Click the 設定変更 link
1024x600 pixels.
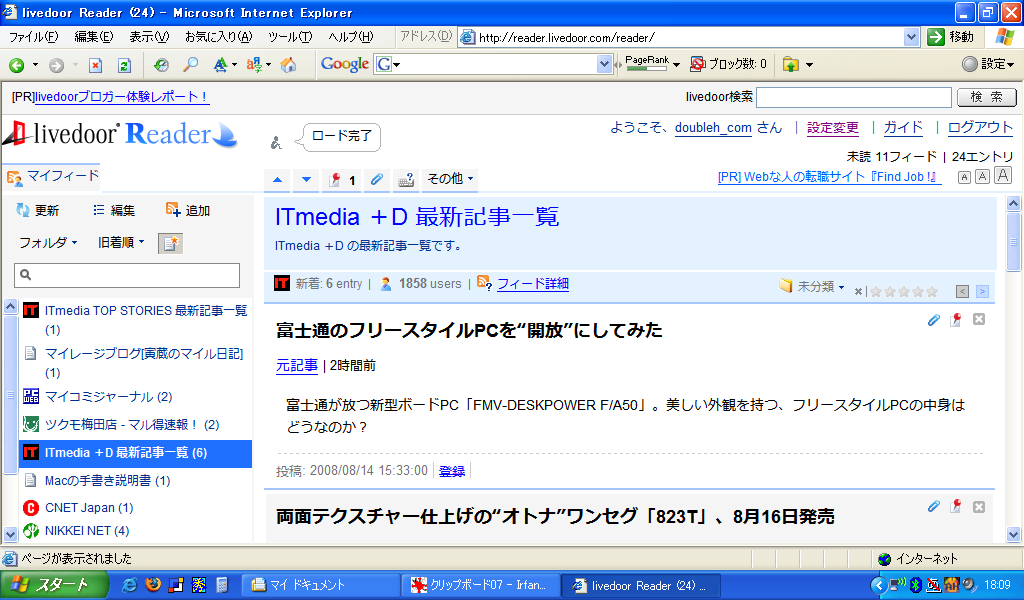(833, 127)
